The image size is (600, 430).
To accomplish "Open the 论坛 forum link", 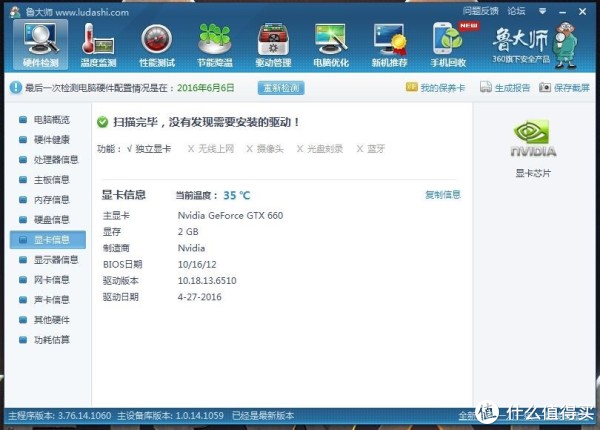I will [x=516, y=11].
